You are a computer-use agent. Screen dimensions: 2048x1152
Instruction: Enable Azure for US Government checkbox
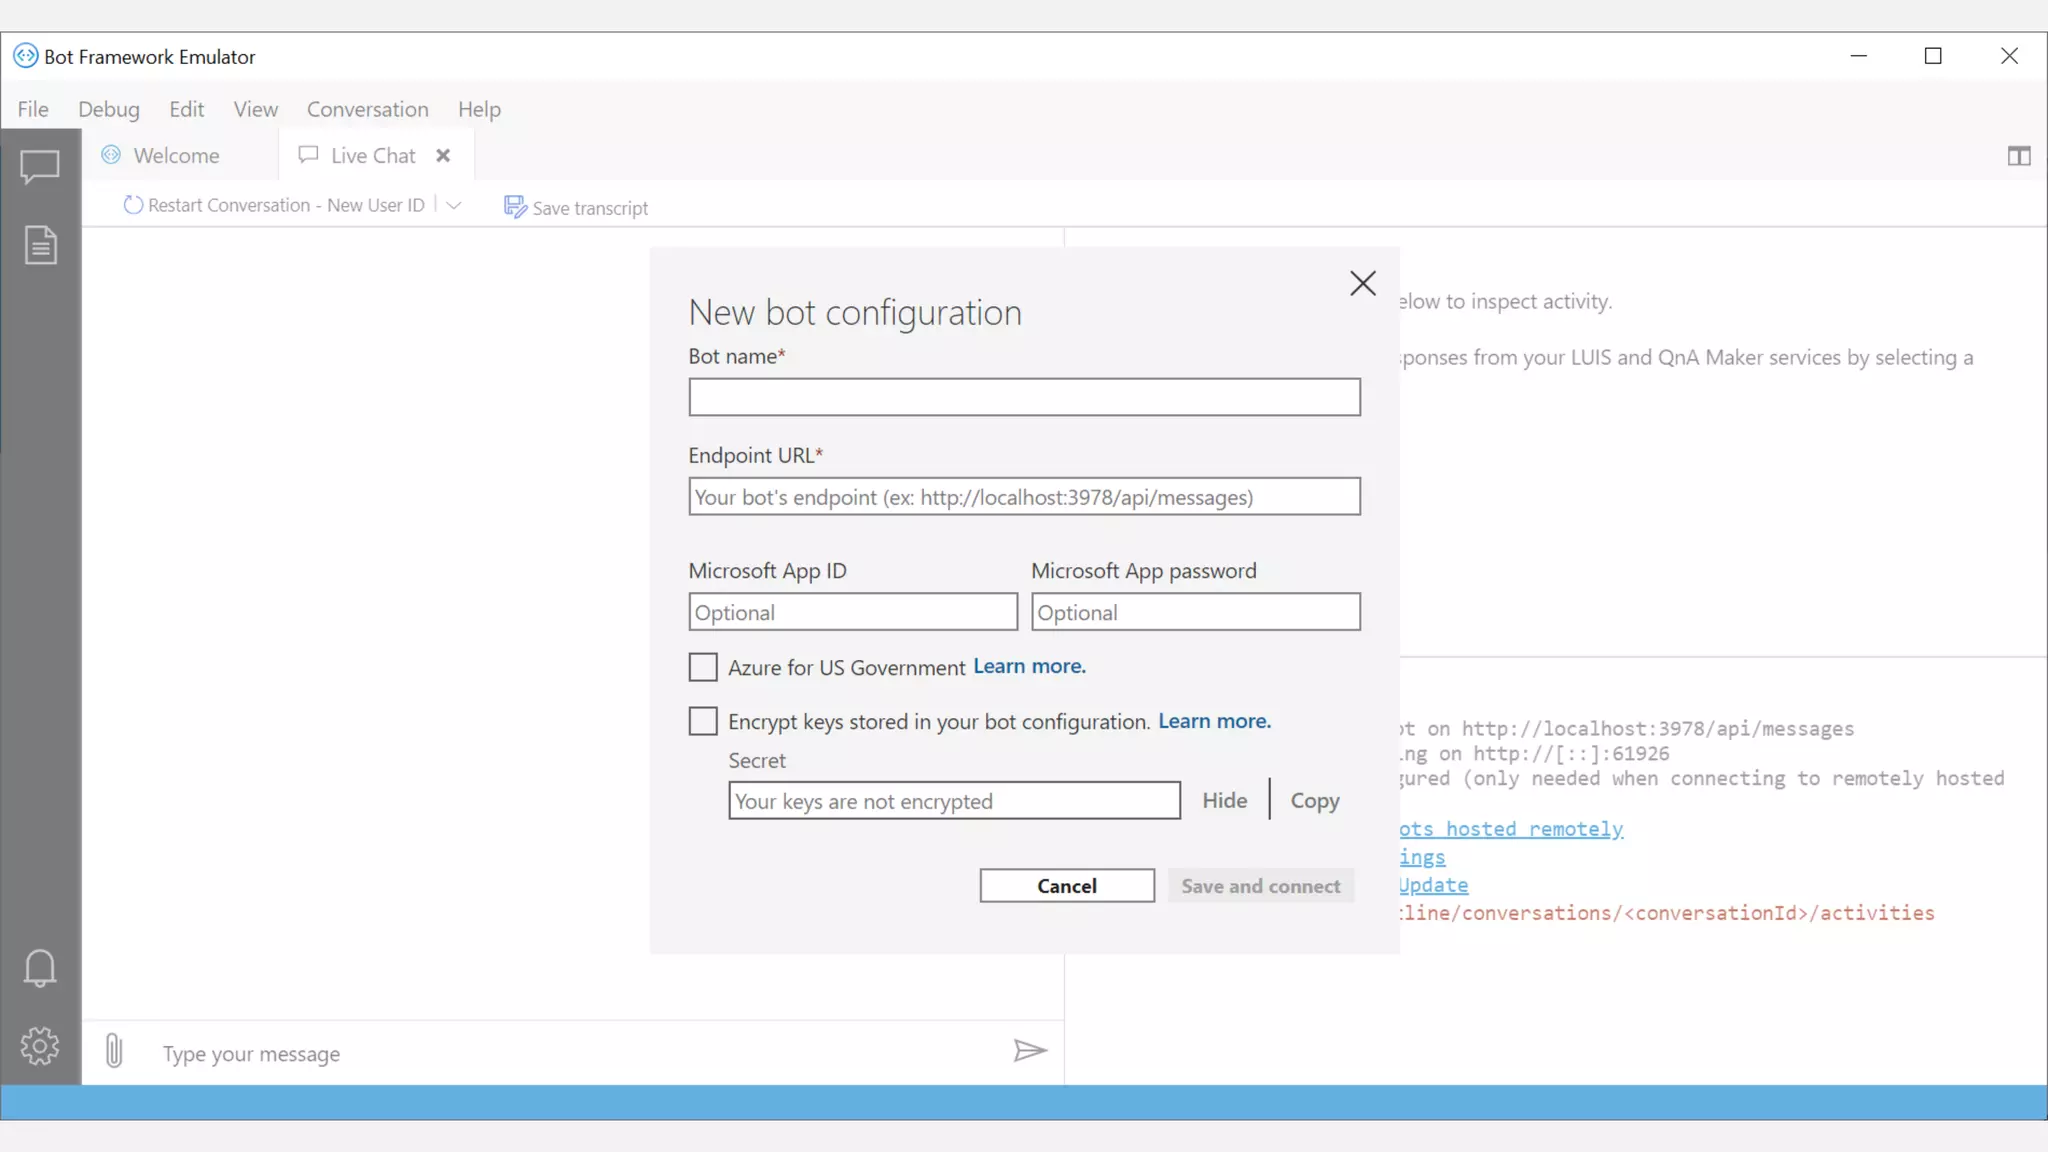coord(703,667)
